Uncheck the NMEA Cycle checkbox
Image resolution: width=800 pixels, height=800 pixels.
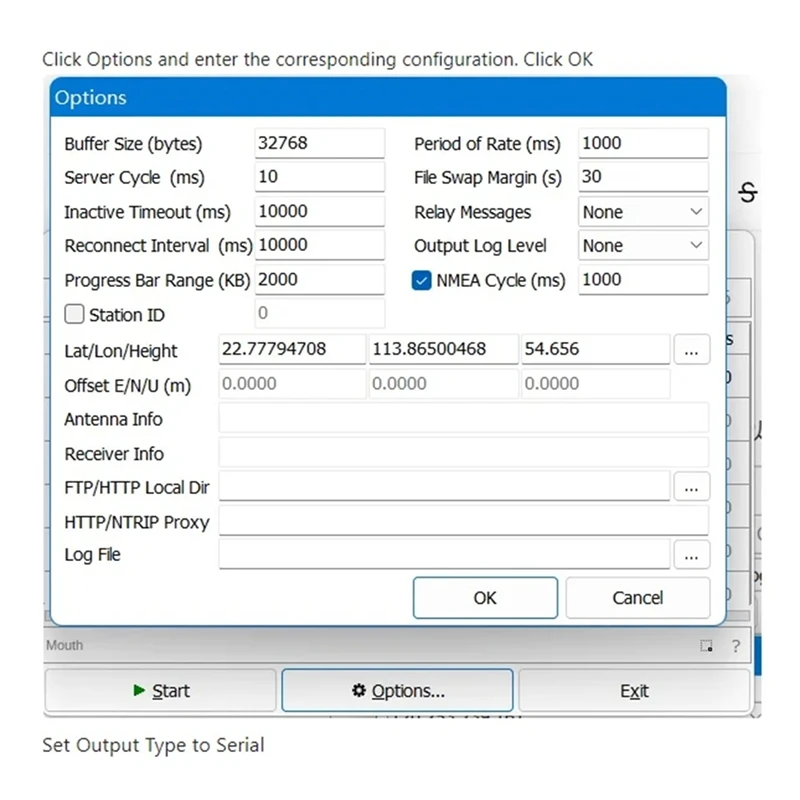421,281
